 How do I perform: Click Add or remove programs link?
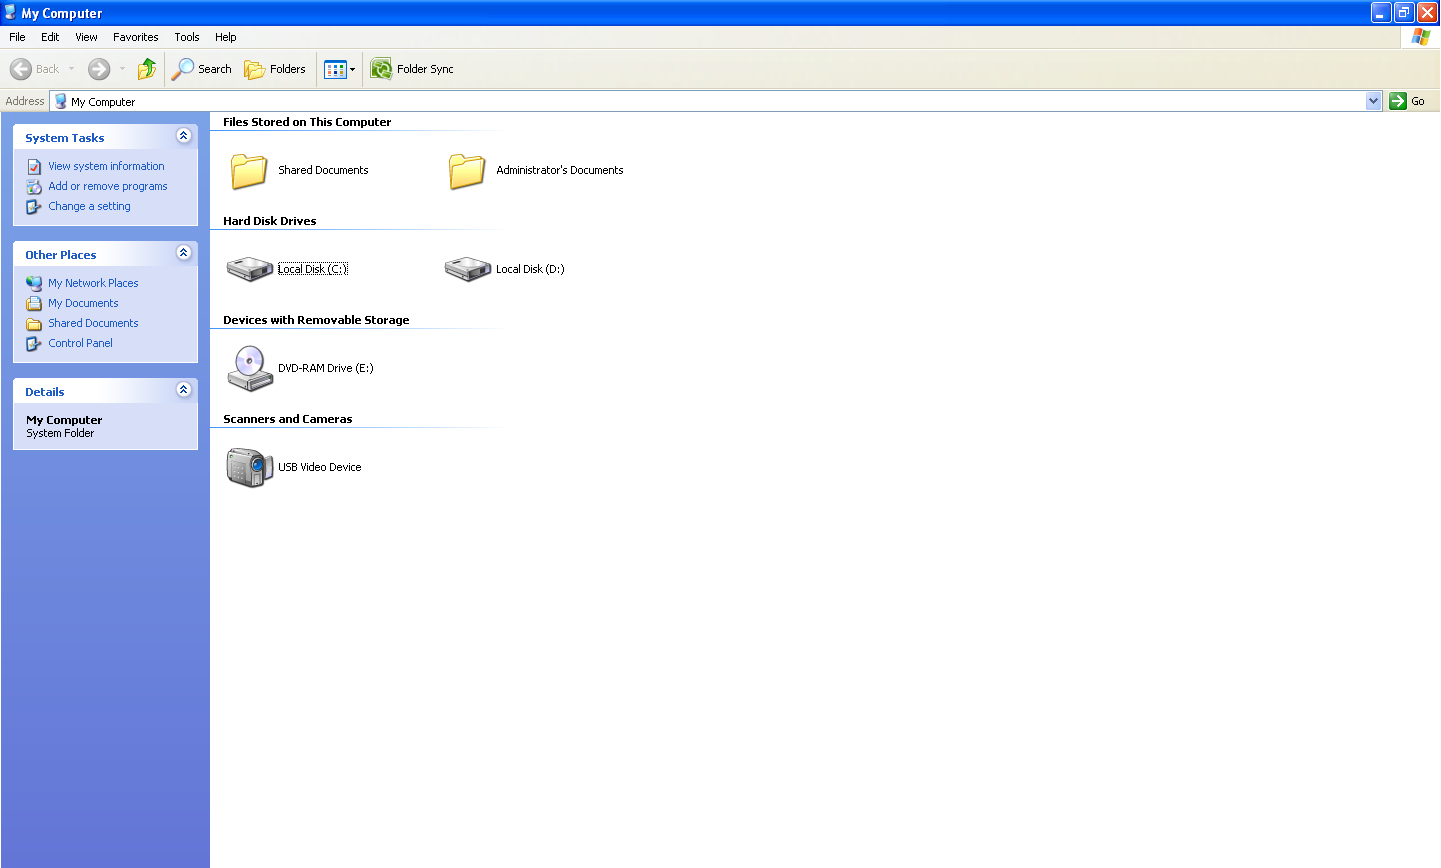tap(108, 186)
